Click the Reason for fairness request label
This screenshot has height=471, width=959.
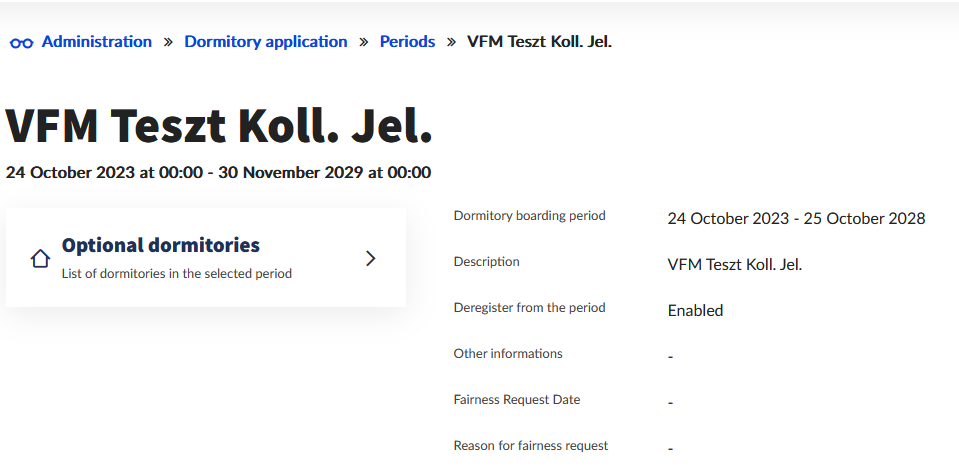point(531,446)
